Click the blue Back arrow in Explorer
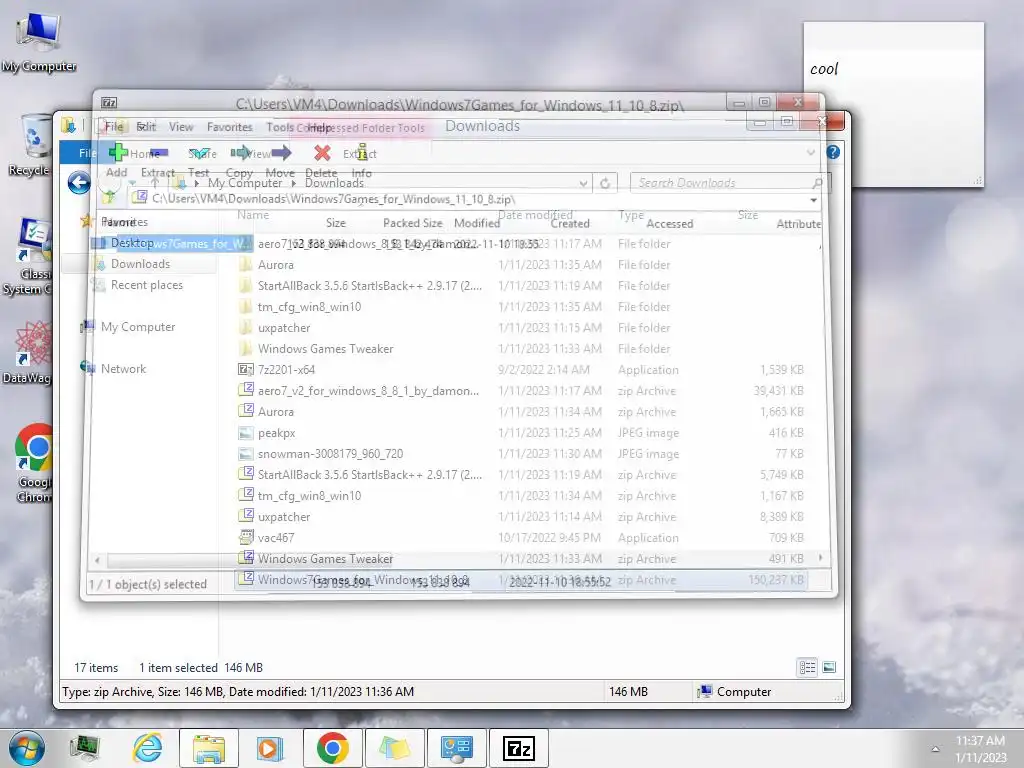The width and height of the screenshot is (1024, 768). tap(79, 183)
